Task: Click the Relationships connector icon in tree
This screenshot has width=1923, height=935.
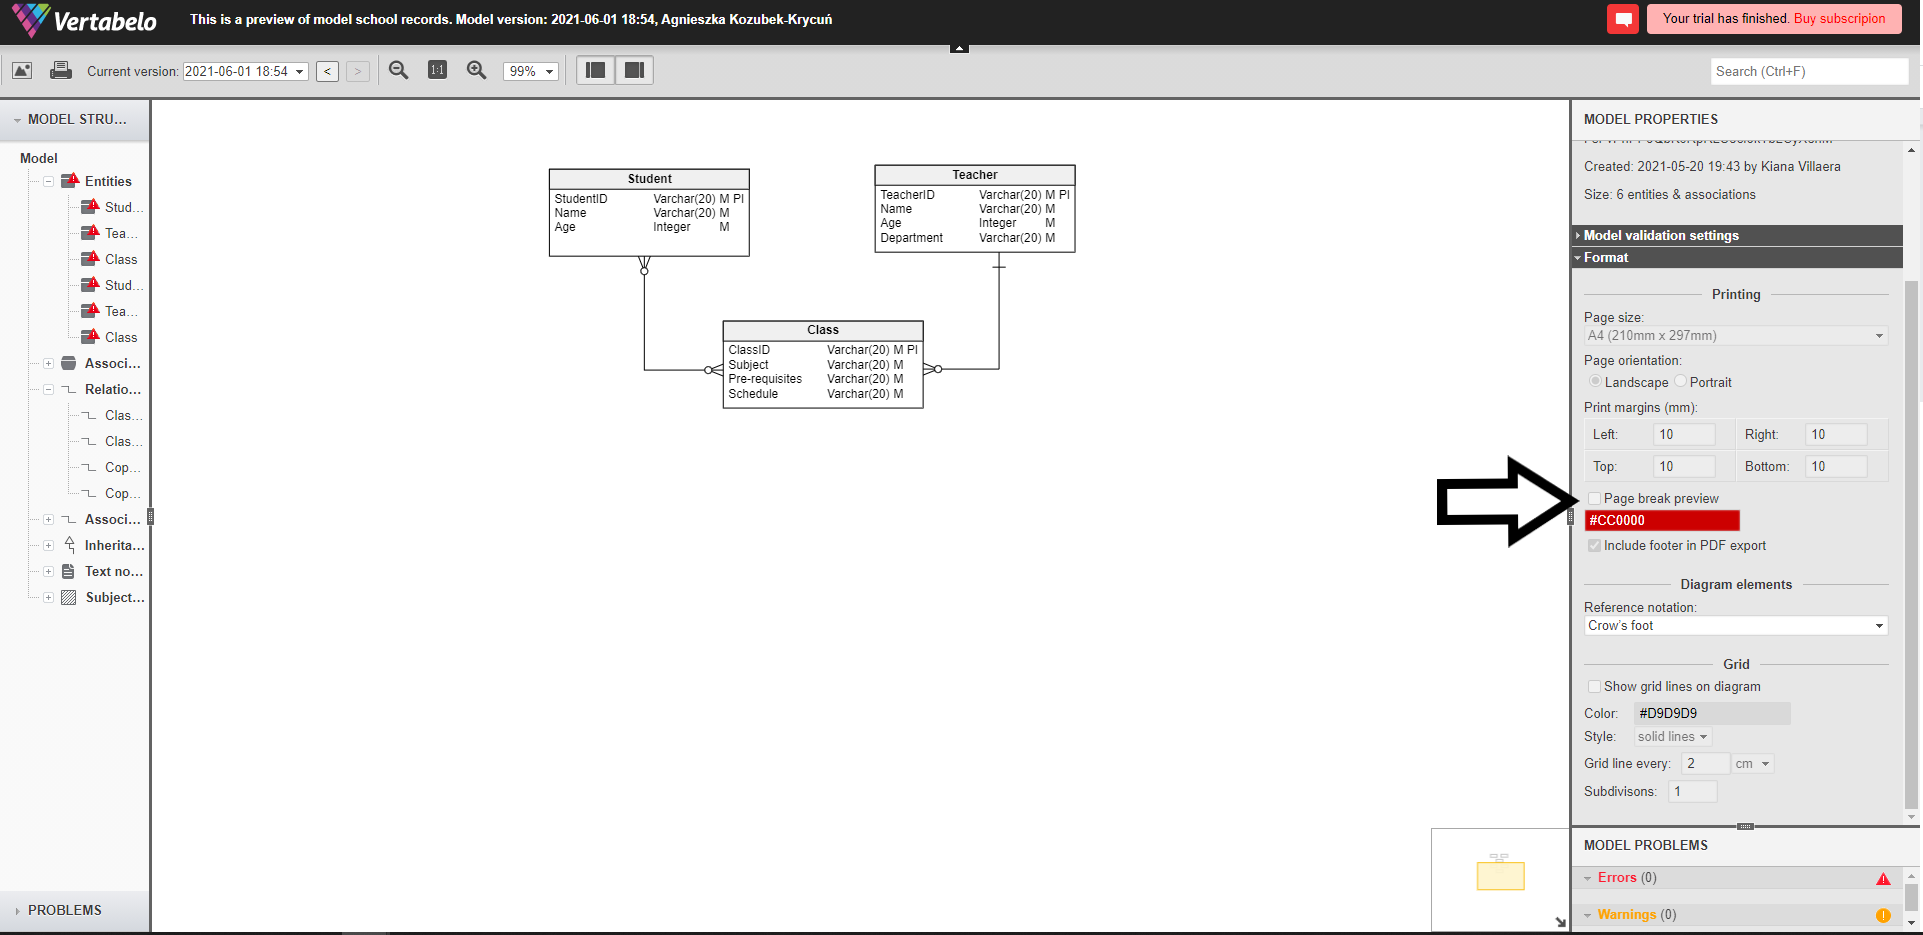Action: pyautogui.click(x=68, y=389)
